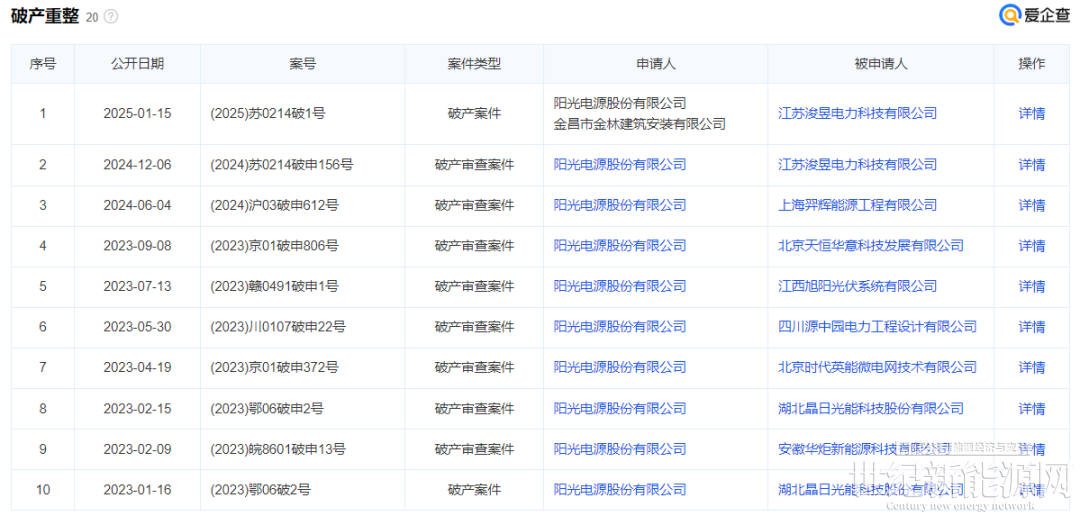Click 破产案件 type in the 2025-01-15 row

coord(474,114)
